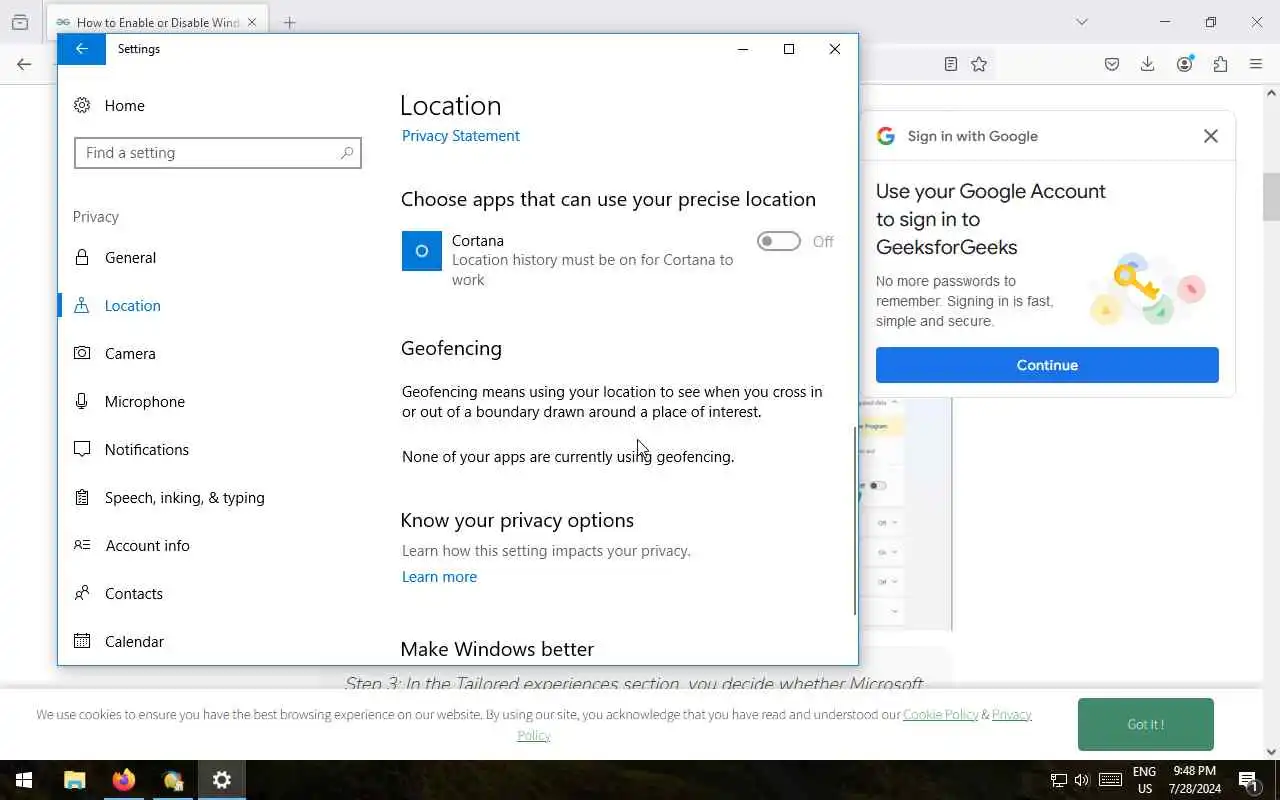Viewport: 1280px width, 800px height.
Task: Click the General lock icon
Action: [82, 257]
